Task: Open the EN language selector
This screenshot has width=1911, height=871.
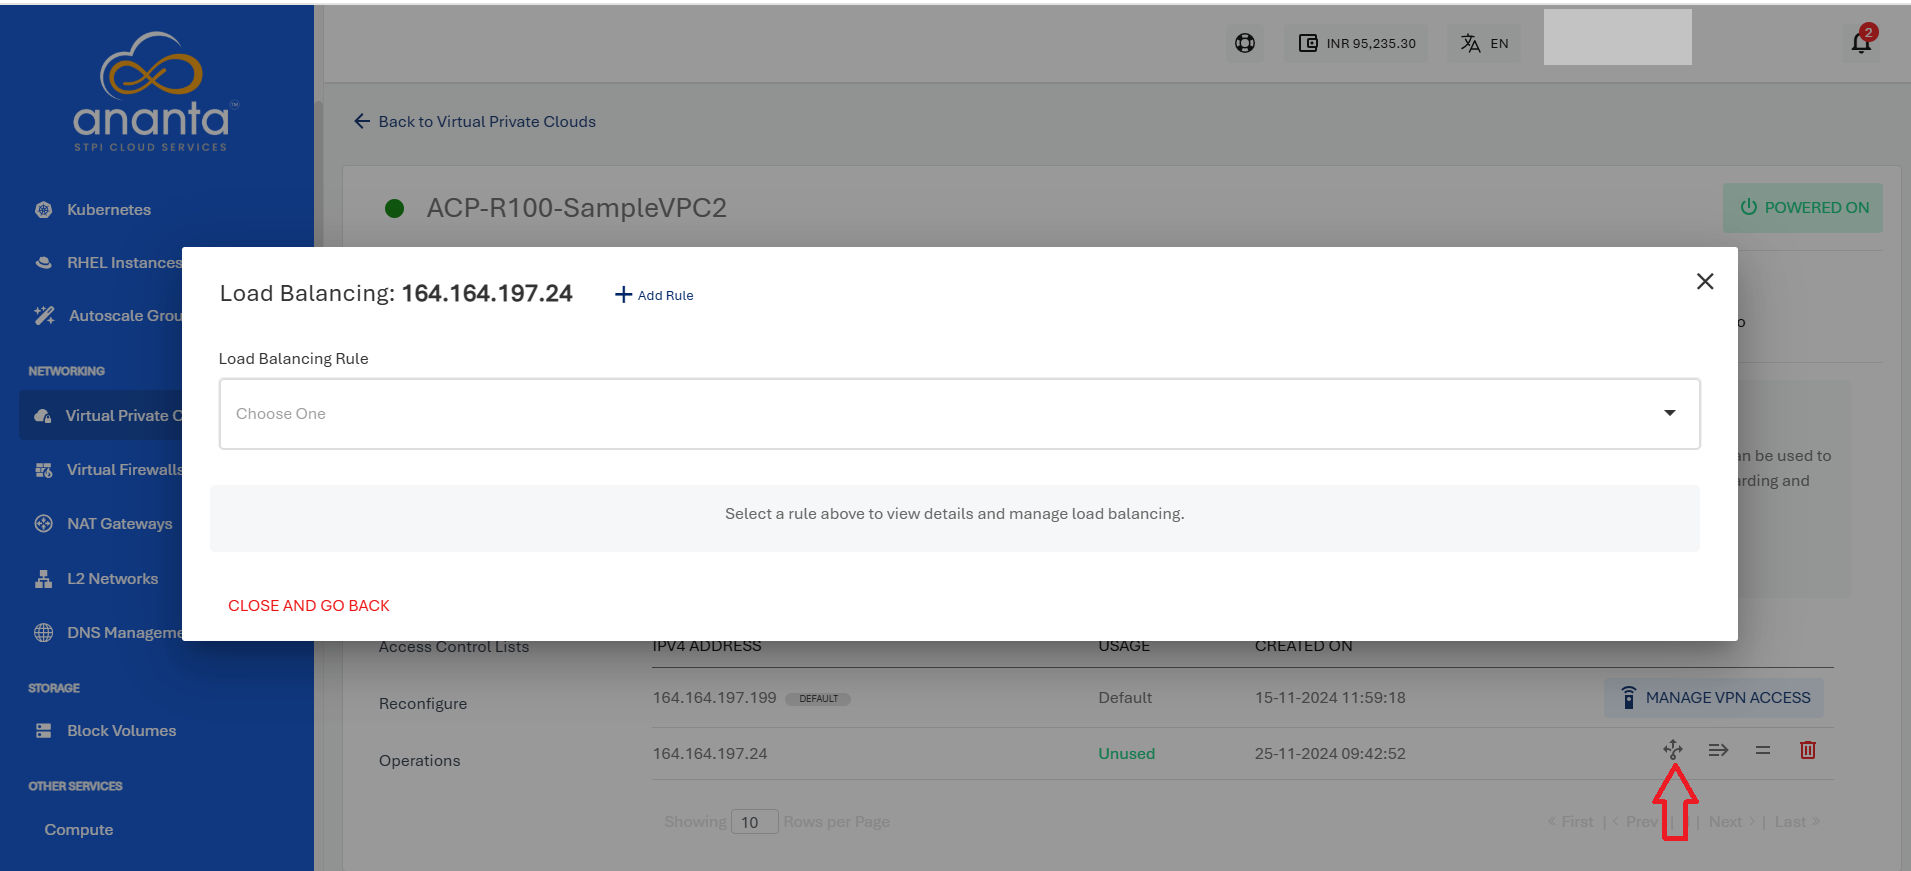Action: coord(1484,43)
